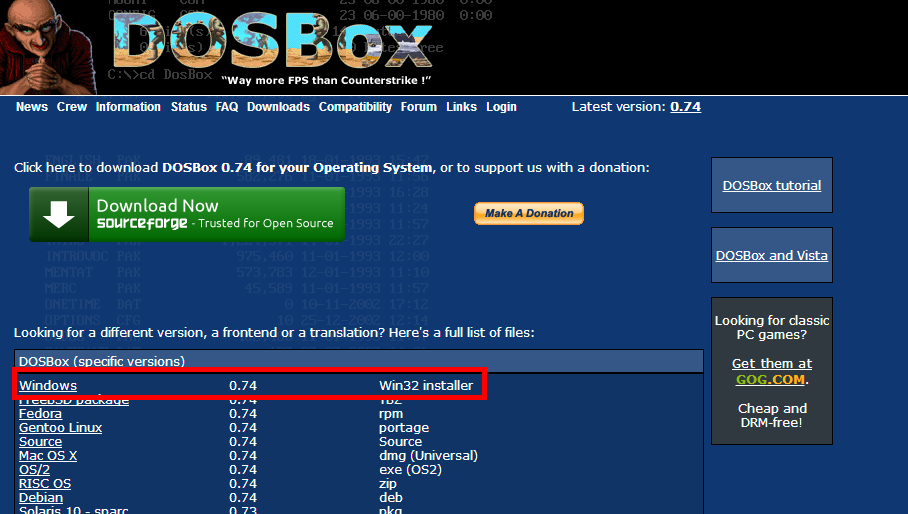Download the RISC OS zip
This screenshot has width=908, height=514.
(45, 483)
